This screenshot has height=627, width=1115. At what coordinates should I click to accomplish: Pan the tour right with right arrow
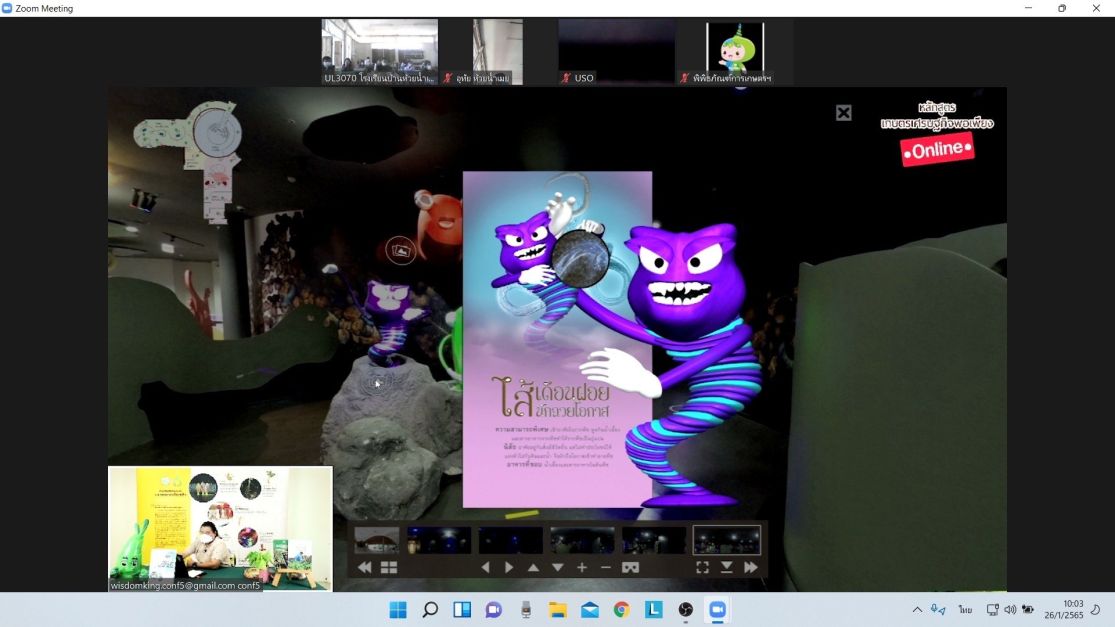coord(508,567)
